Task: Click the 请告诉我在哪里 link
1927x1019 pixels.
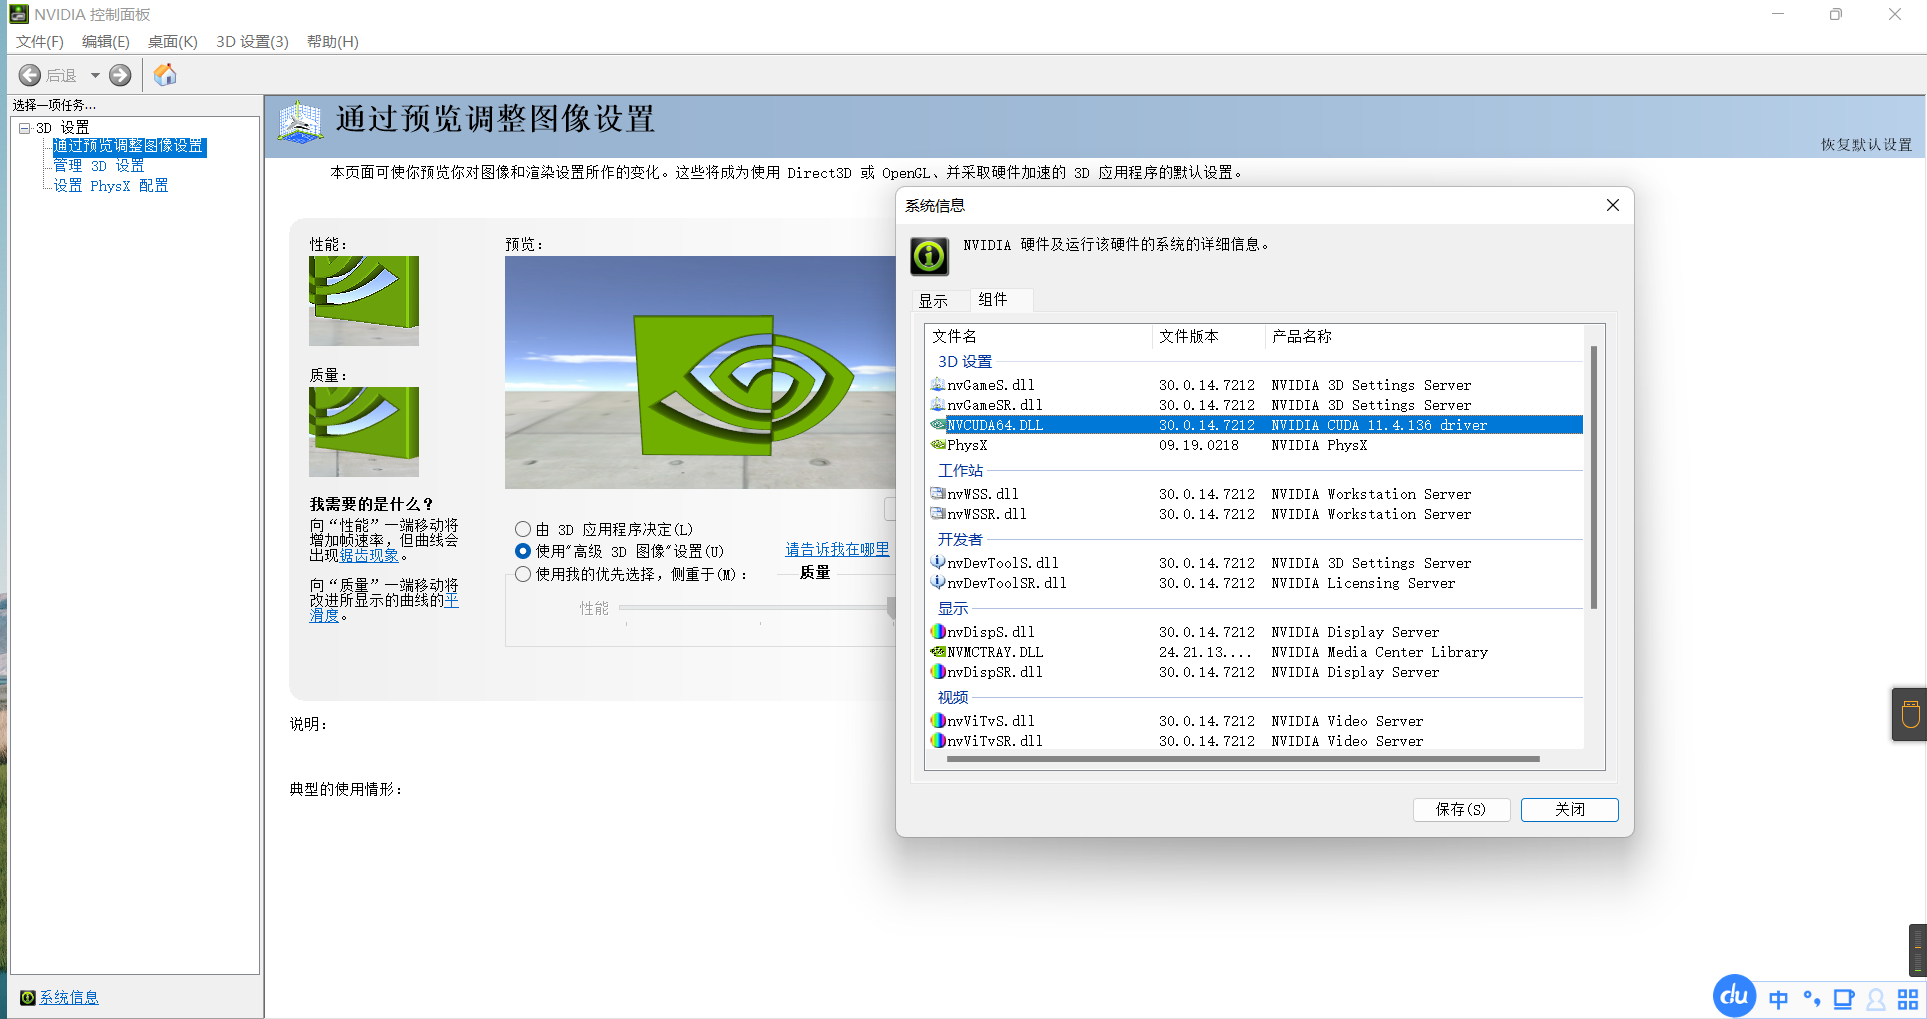Action: point(837,549)
